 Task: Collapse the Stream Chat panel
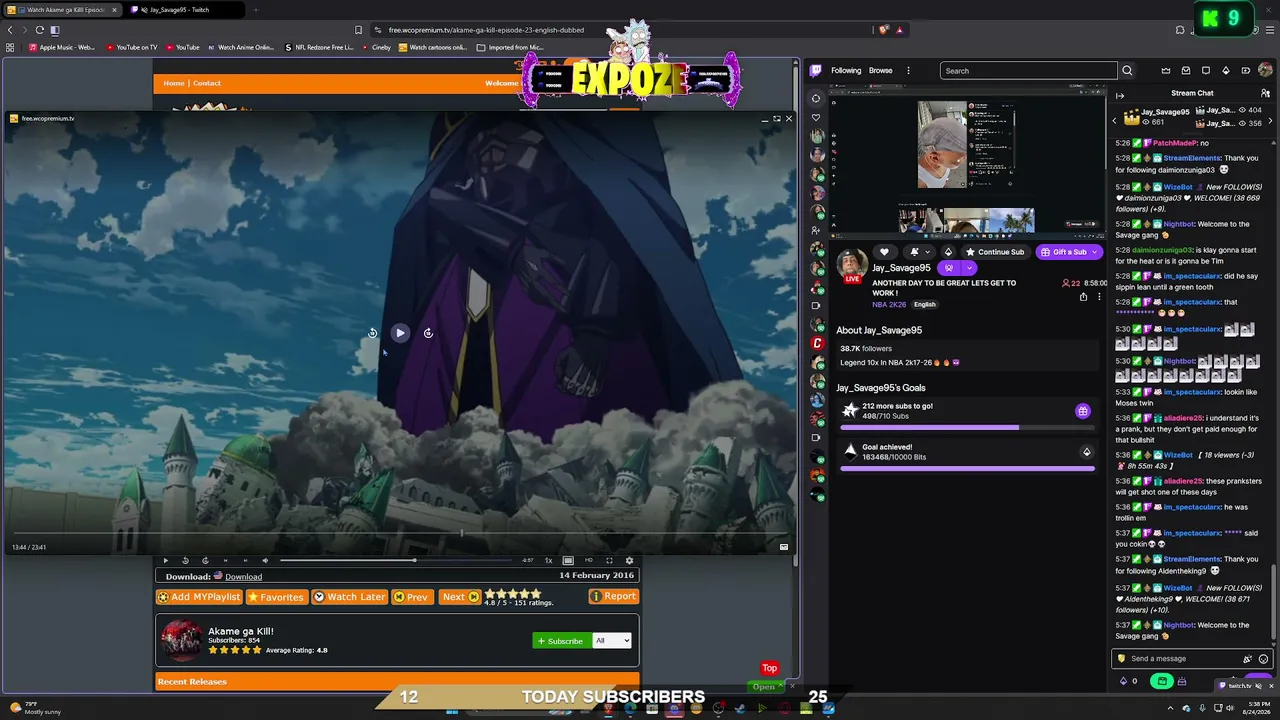coord(1120,95)
